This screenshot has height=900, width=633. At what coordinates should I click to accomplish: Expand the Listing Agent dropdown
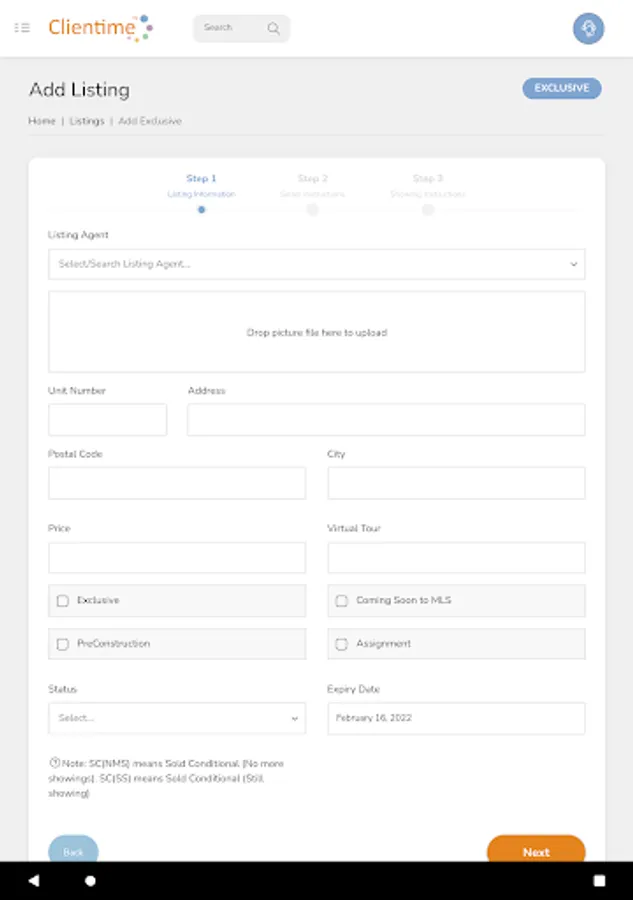316,264
